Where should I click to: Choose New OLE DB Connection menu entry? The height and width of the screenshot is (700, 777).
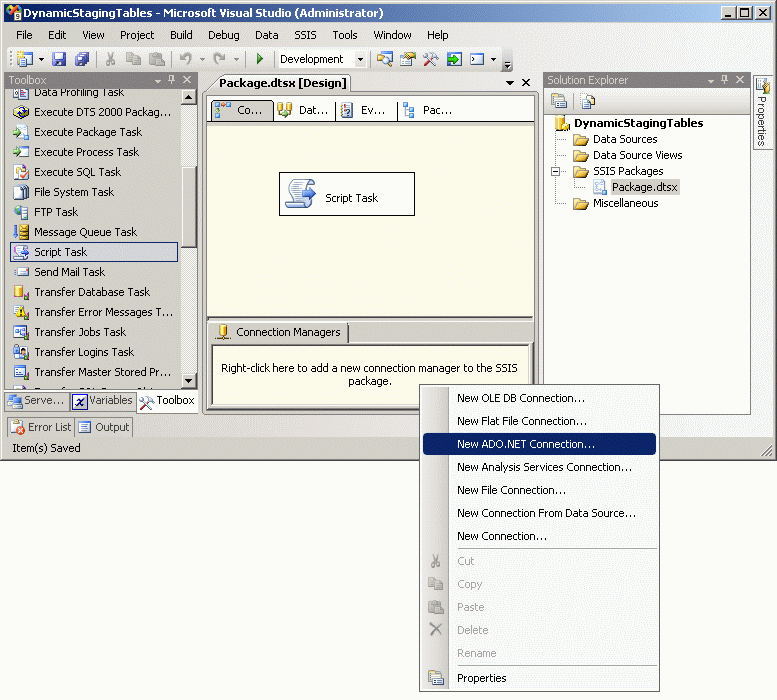point(539,398)
